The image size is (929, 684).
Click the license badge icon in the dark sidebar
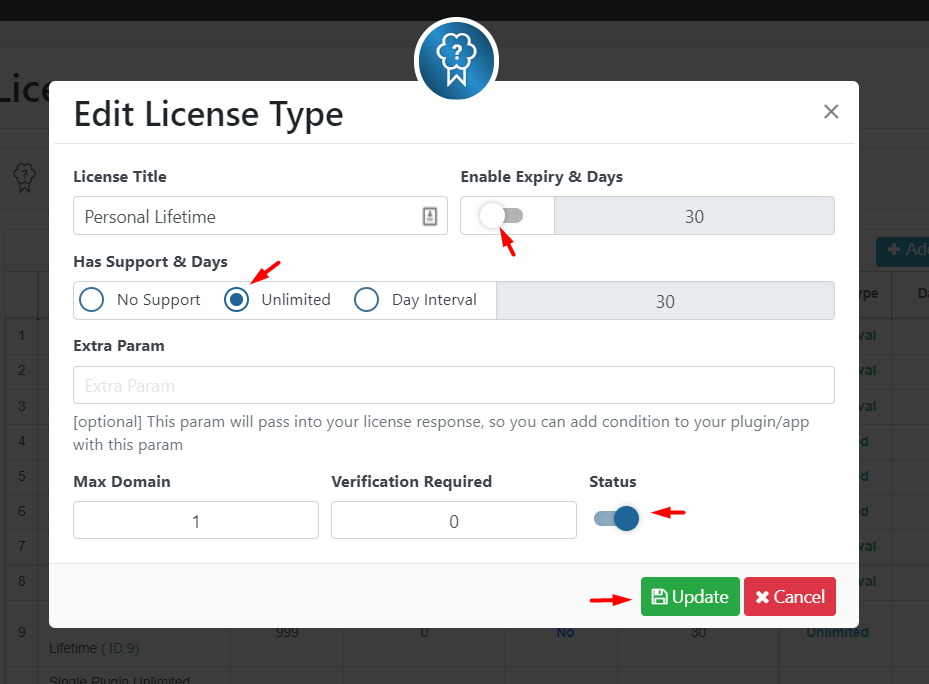click(24, 177)
